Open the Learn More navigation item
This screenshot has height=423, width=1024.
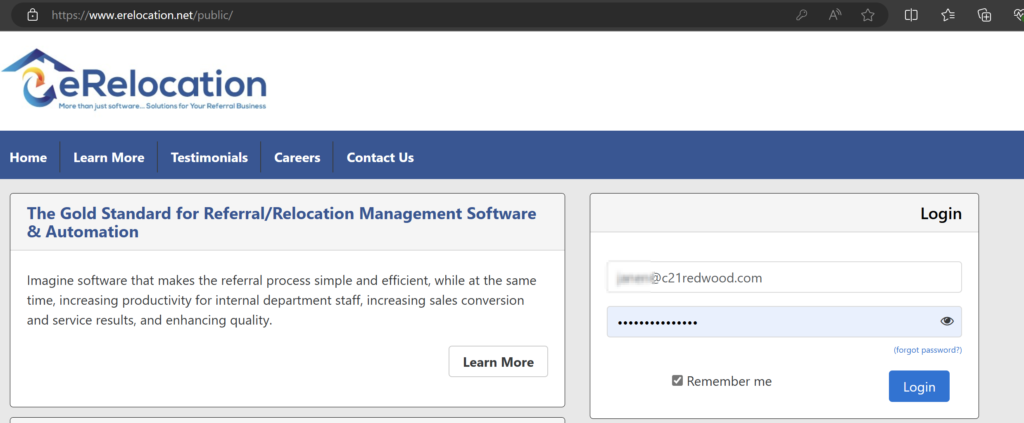pos(108,157)
